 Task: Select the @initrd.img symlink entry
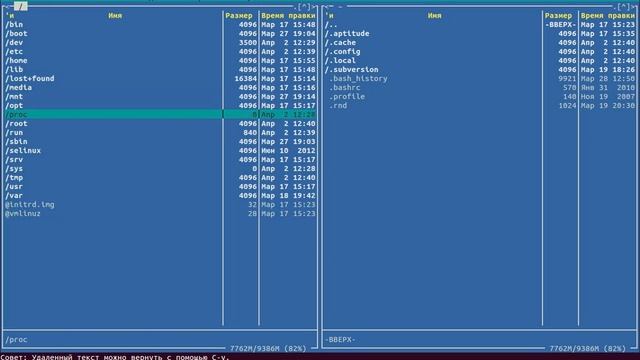click(x=160, y=204)
